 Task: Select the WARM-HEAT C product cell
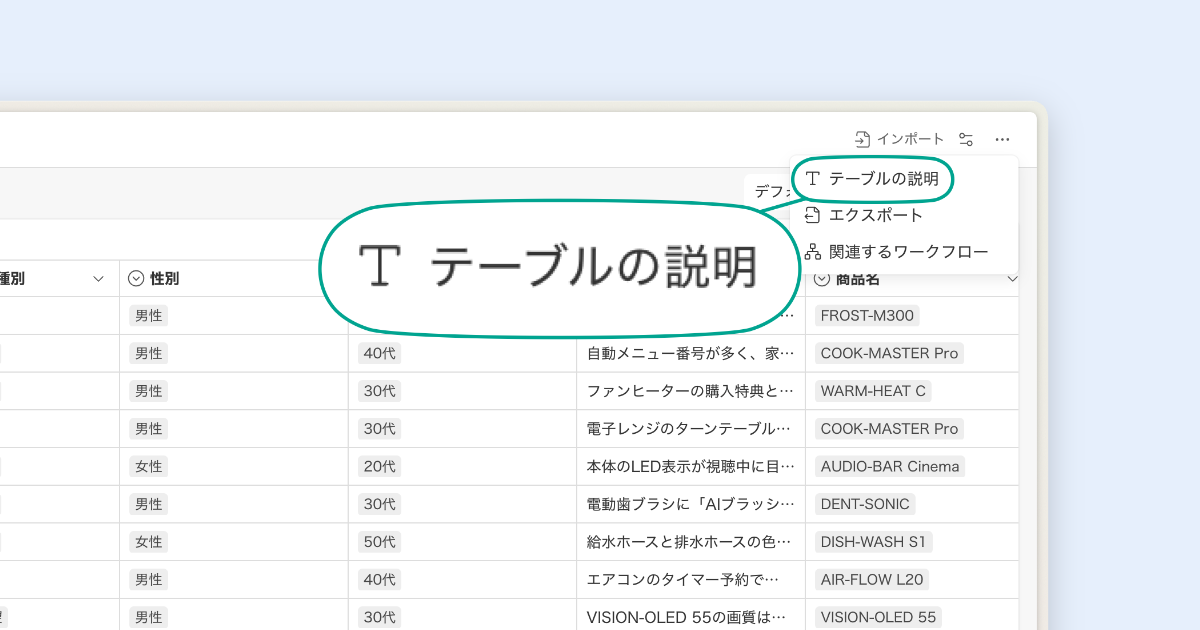(x=873, y=390)
